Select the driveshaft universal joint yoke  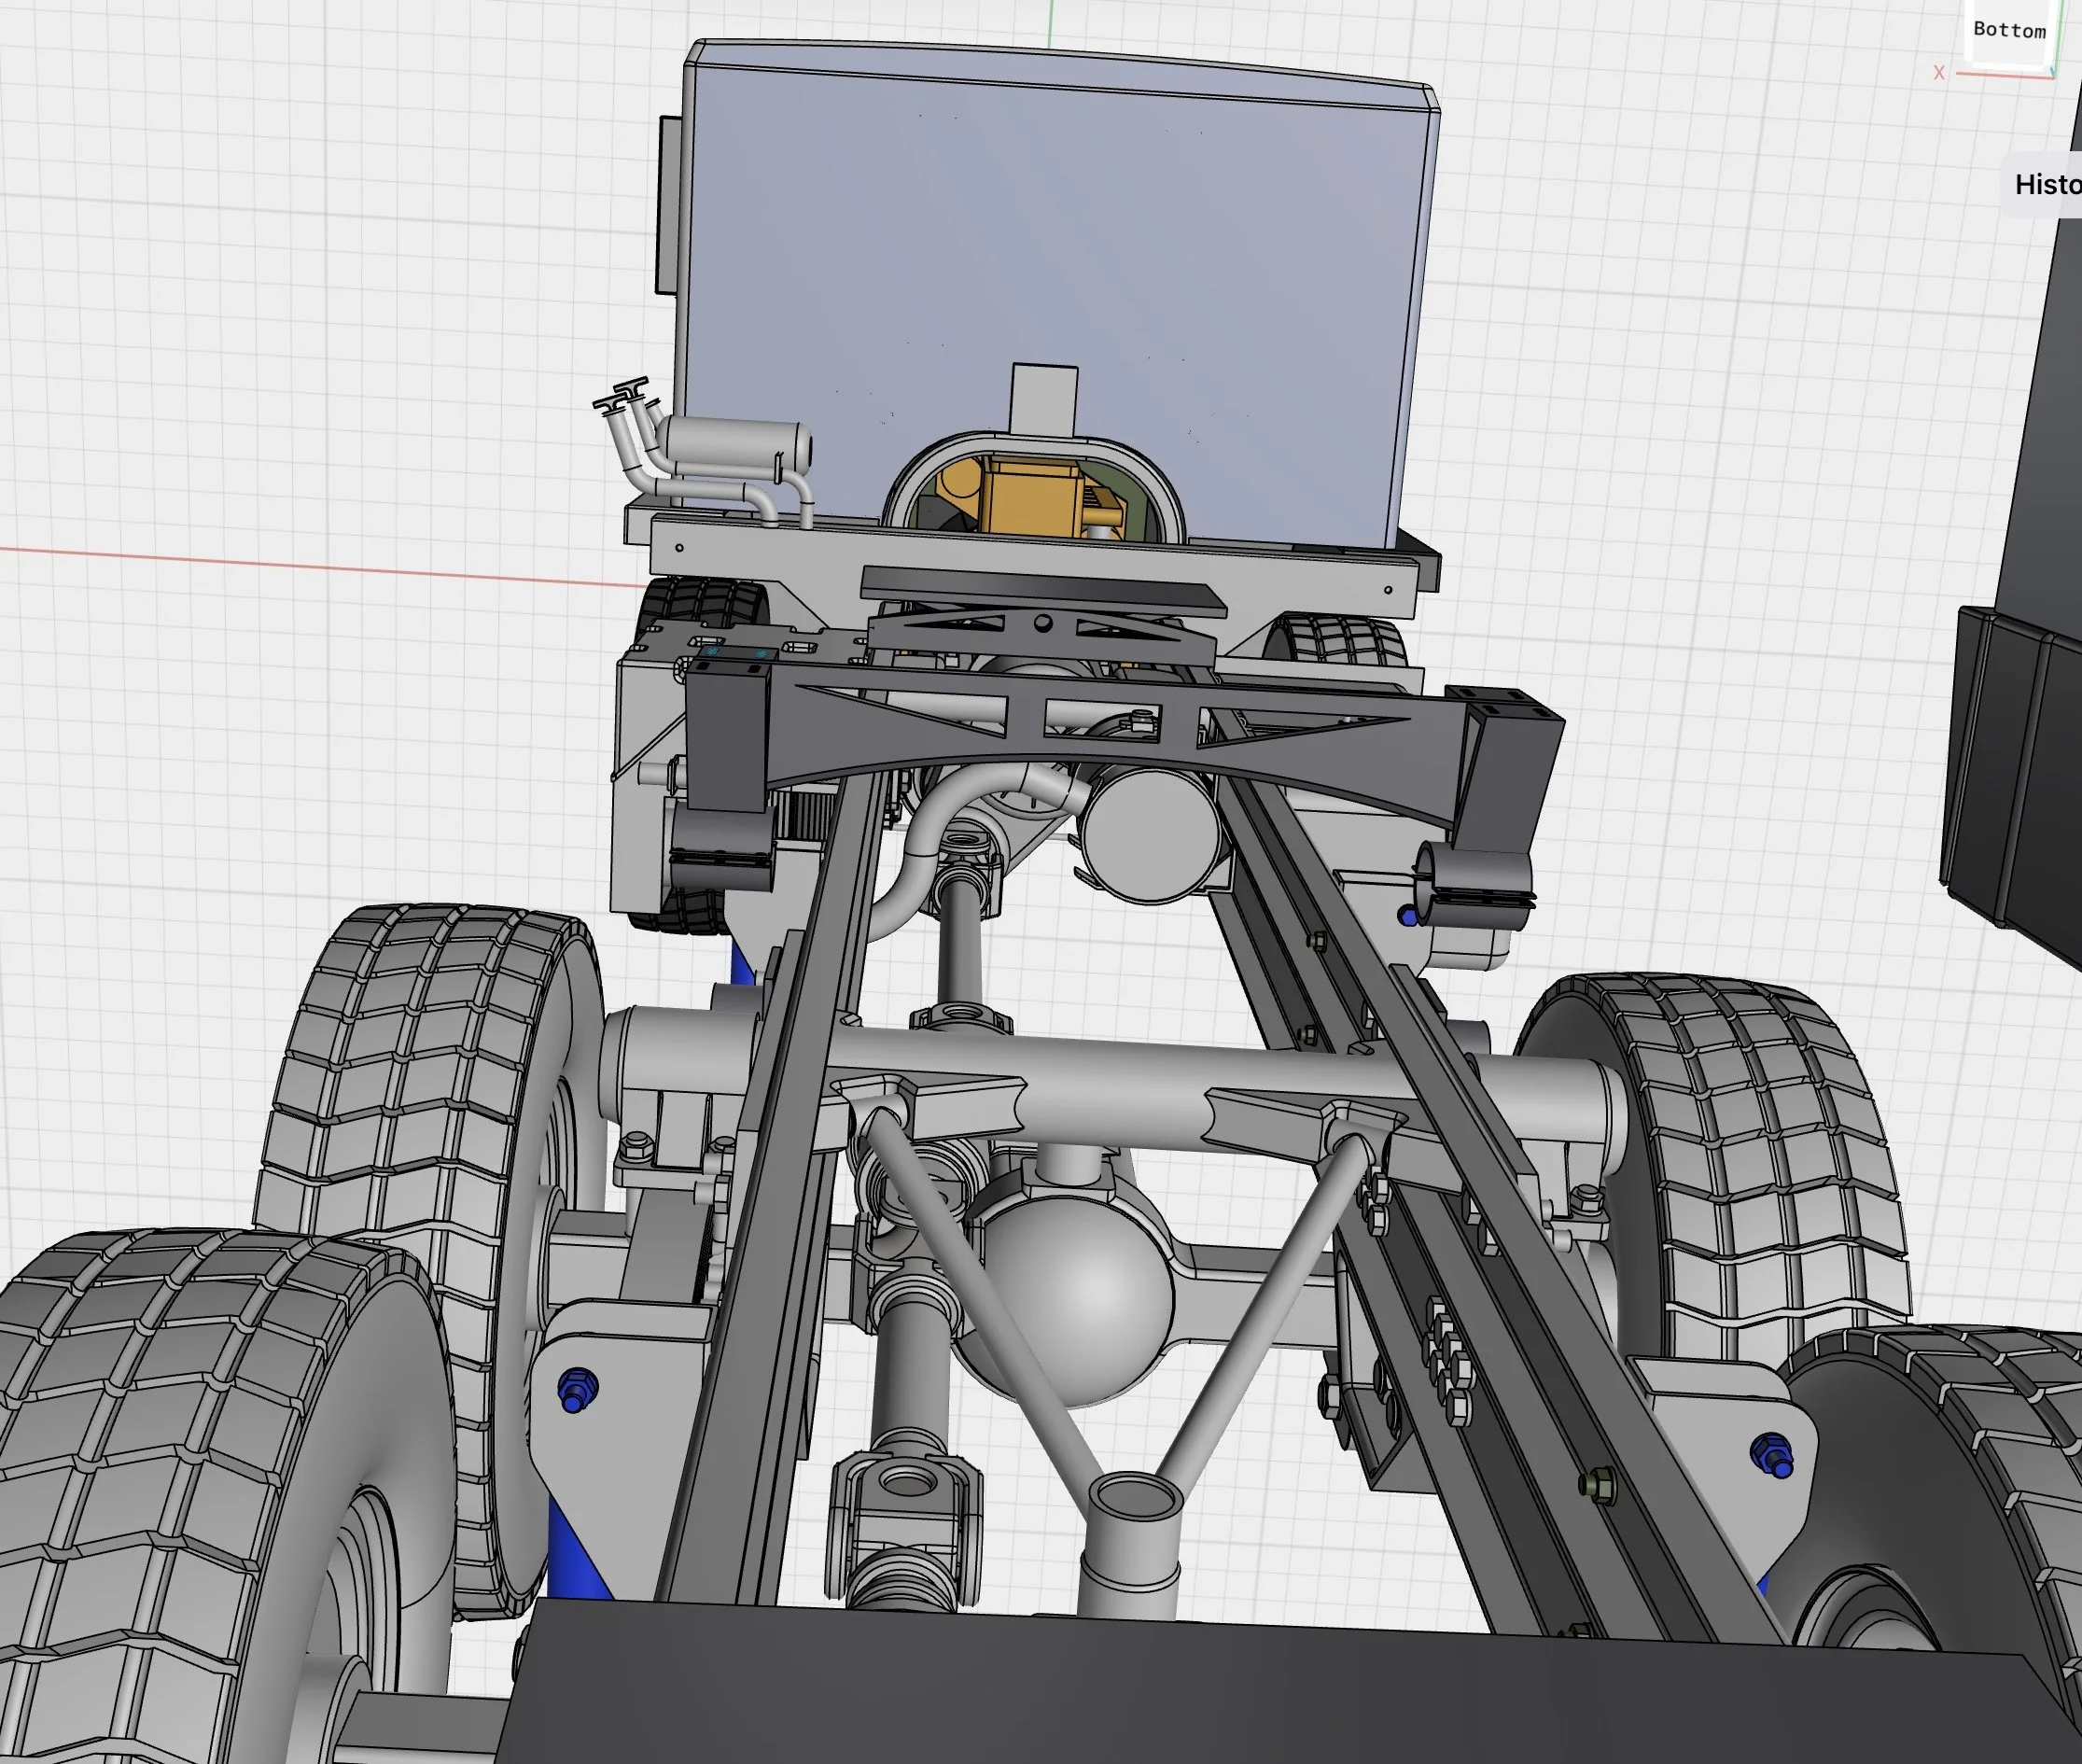[x=903, y=1502]
